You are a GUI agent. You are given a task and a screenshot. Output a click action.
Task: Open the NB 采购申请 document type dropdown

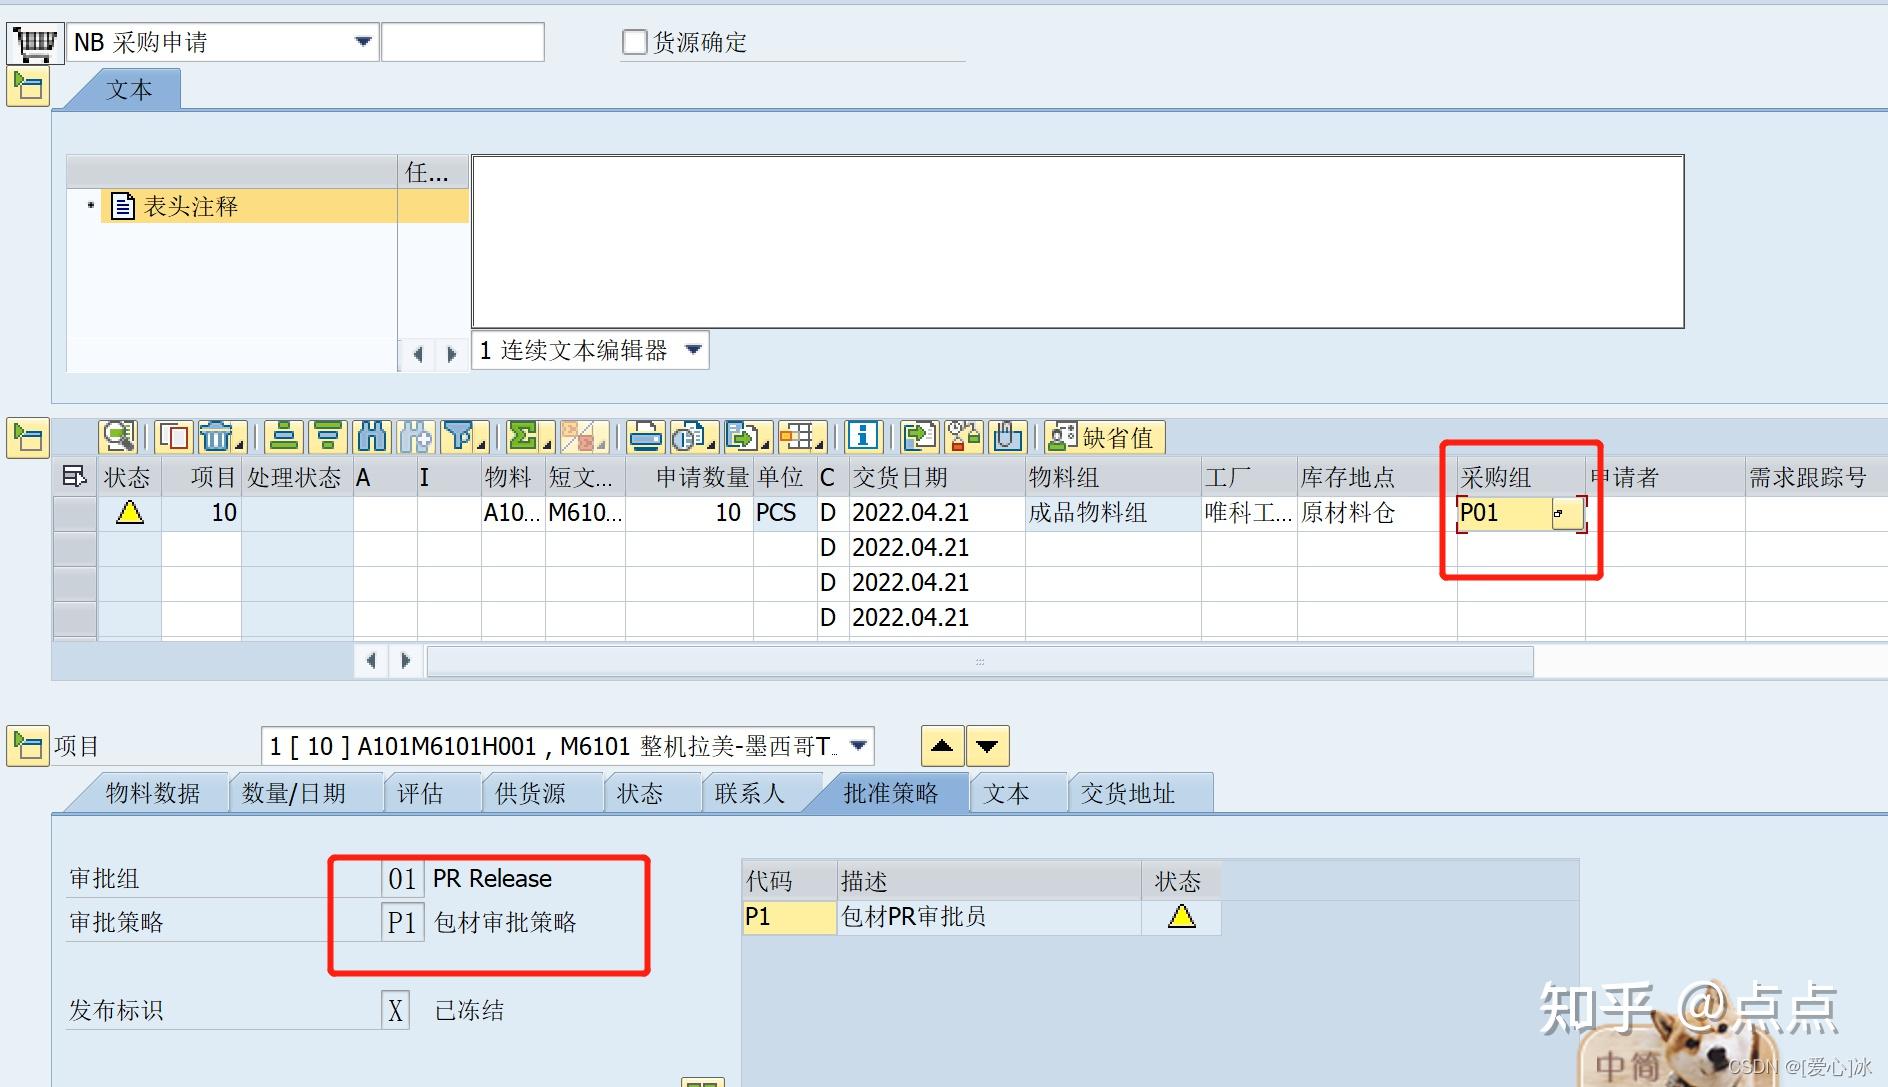pos(361,41)
